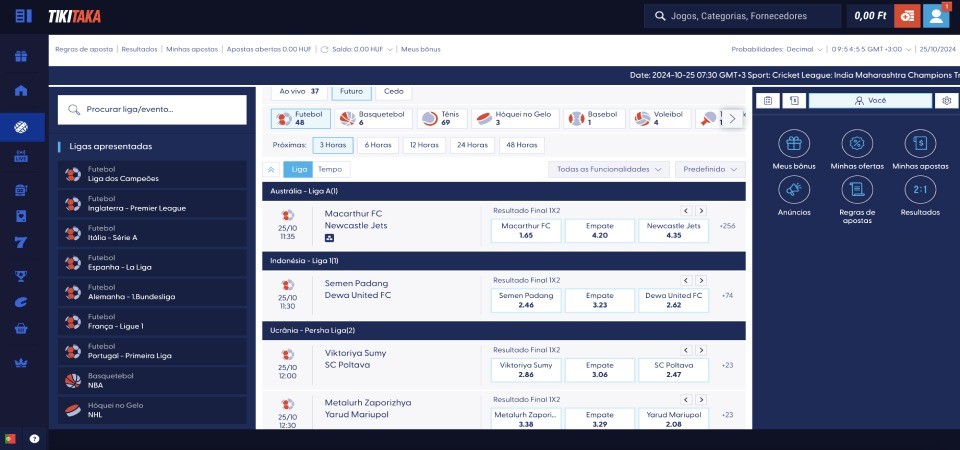960x450 pixels.
Task: Open the Minhas apostas icon in right panel
Action: click(x=920, y=144)
